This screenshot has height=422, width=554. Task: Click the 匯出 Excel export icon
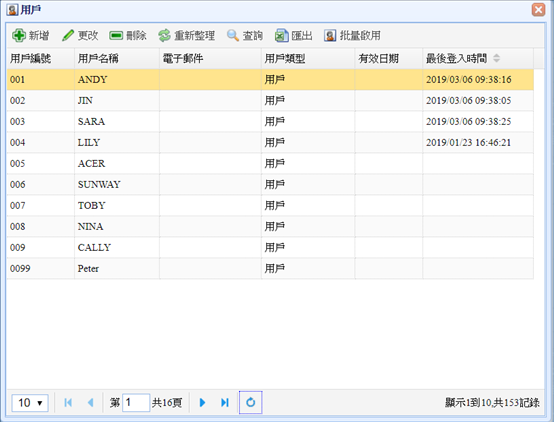point(281,35)
